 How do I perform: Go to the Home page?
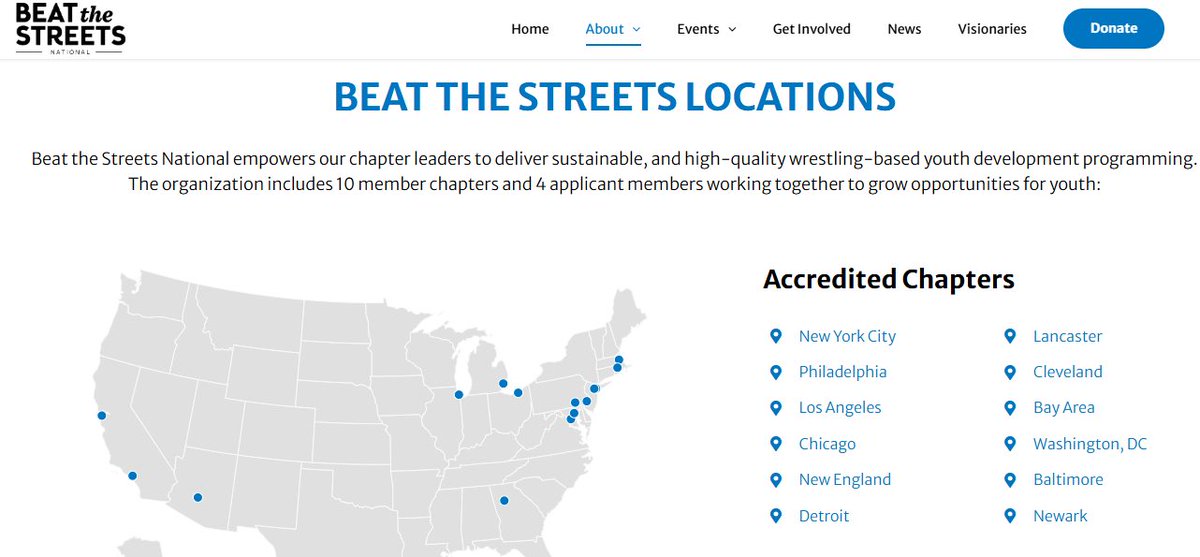[x=530, y=29]
